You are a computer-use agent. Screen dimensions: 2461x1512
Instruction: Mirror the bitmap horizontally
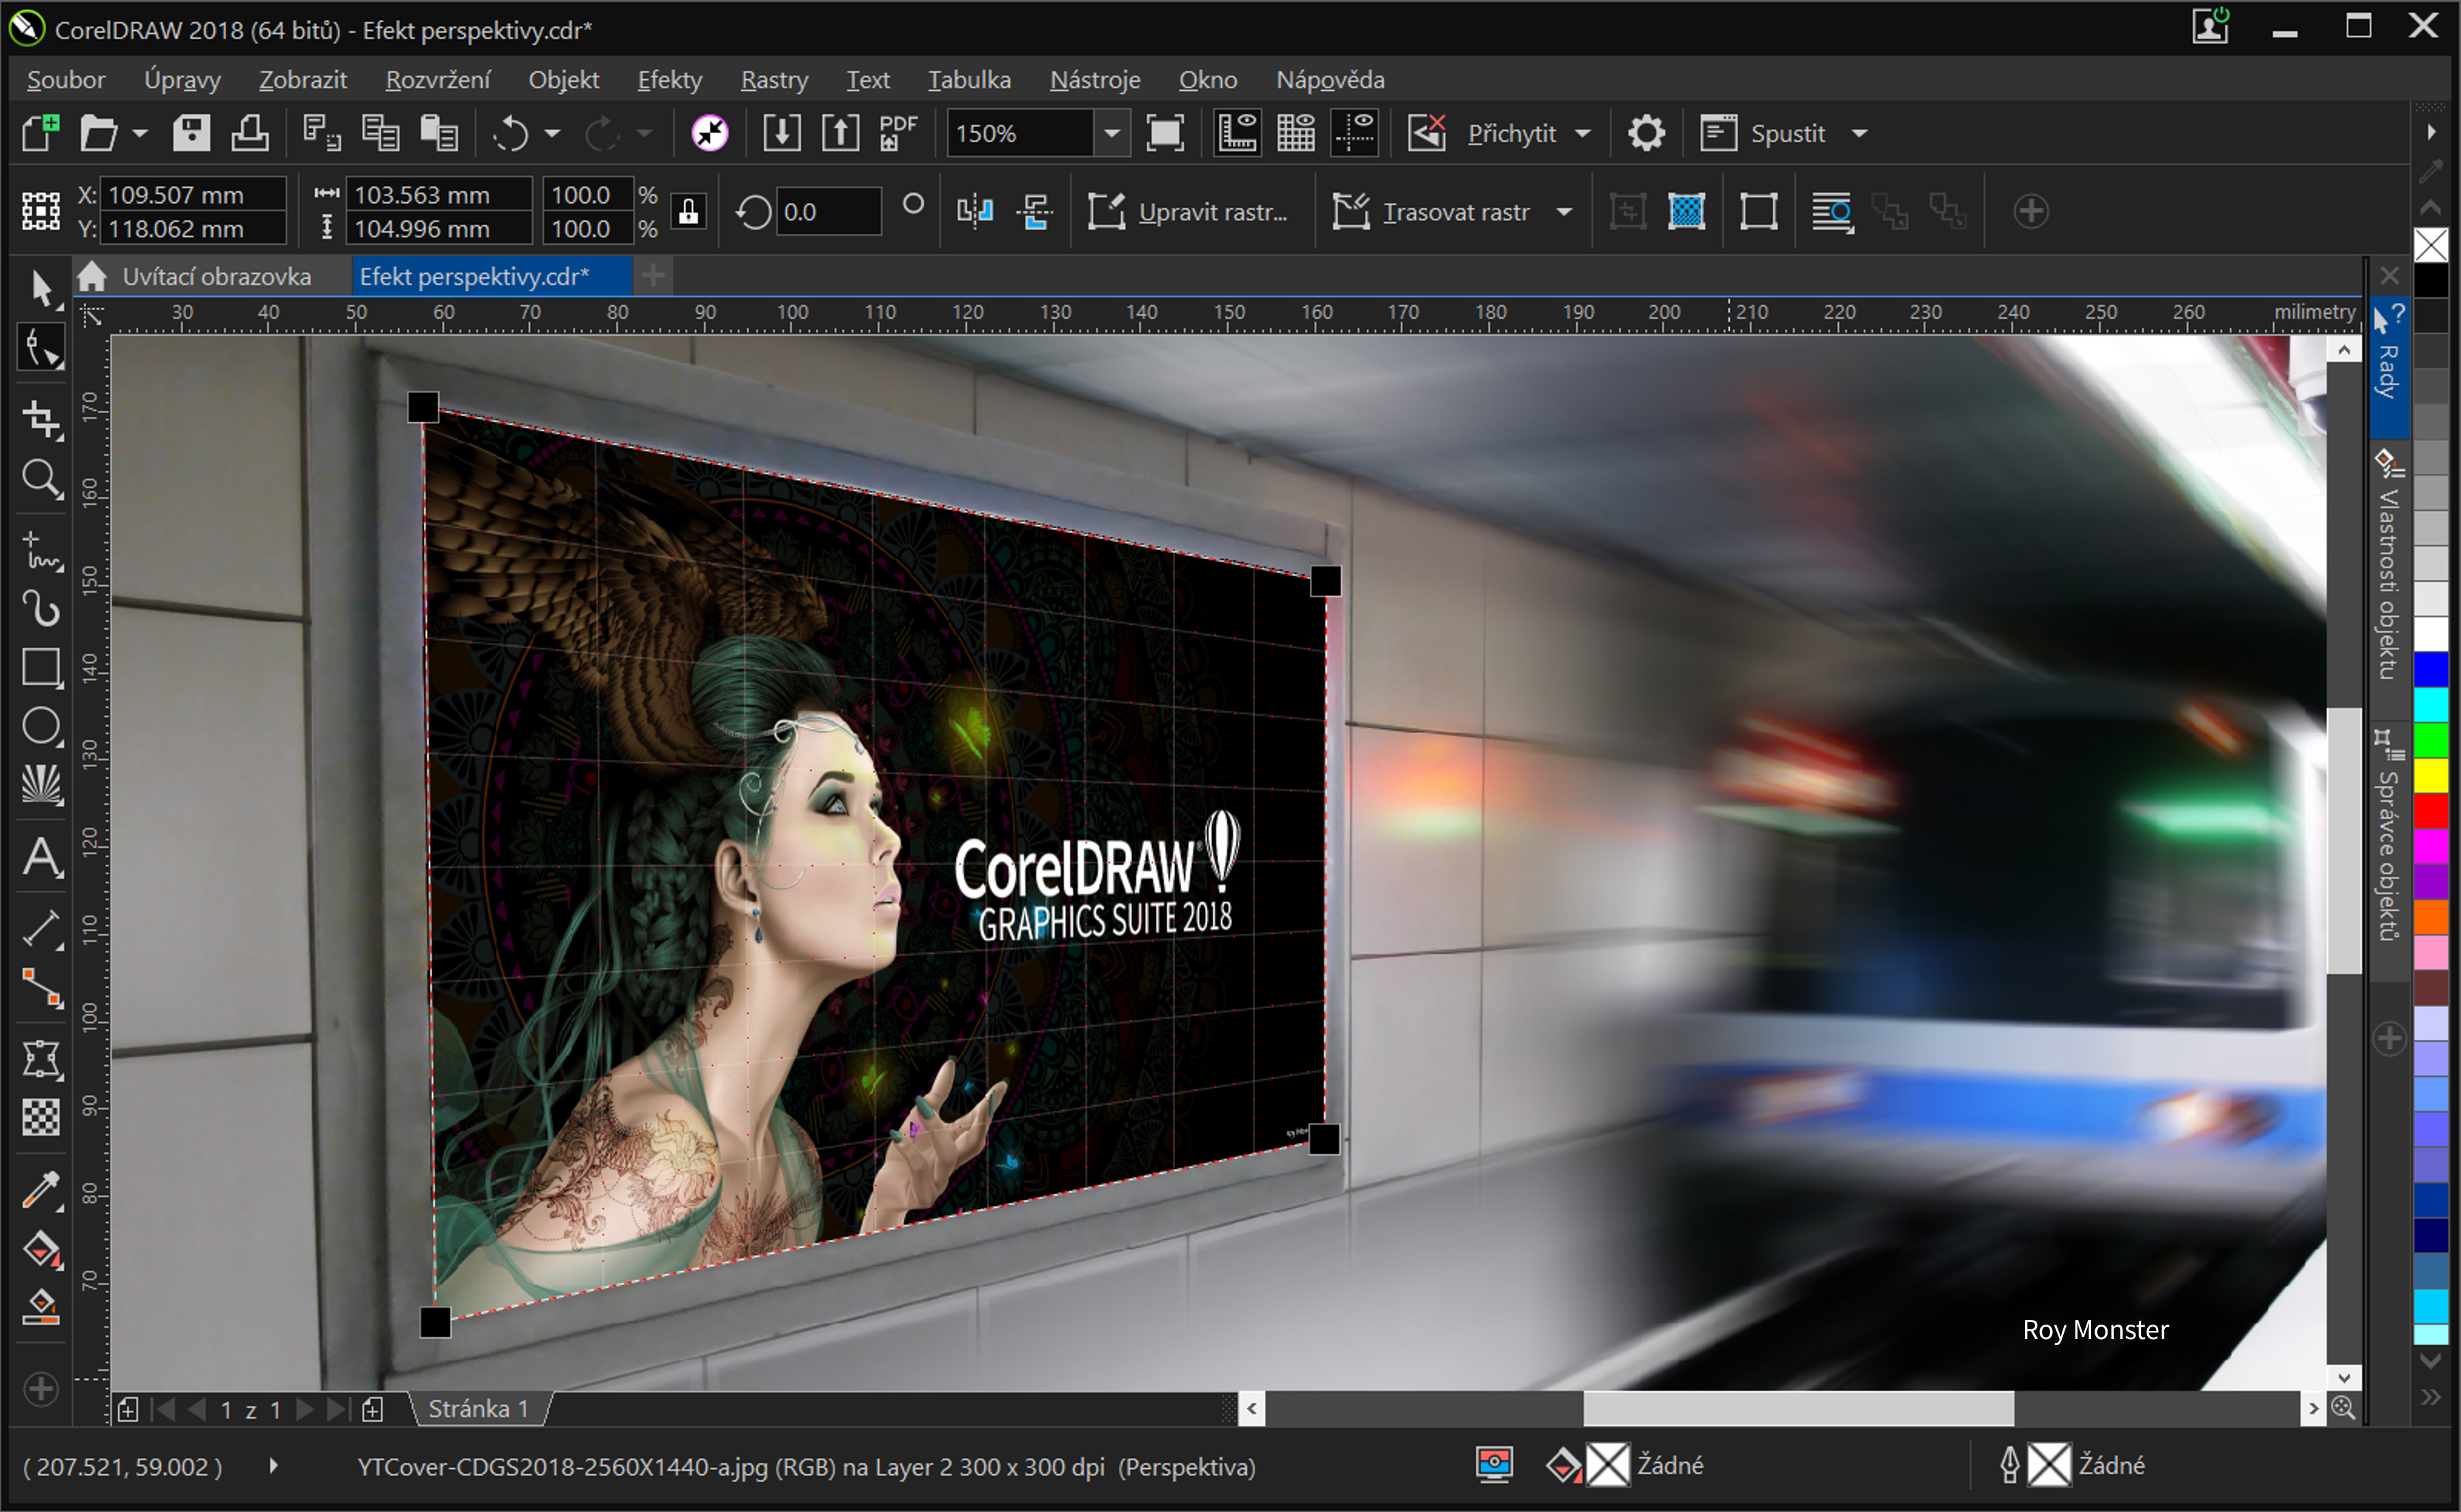(x=975, y=211)
